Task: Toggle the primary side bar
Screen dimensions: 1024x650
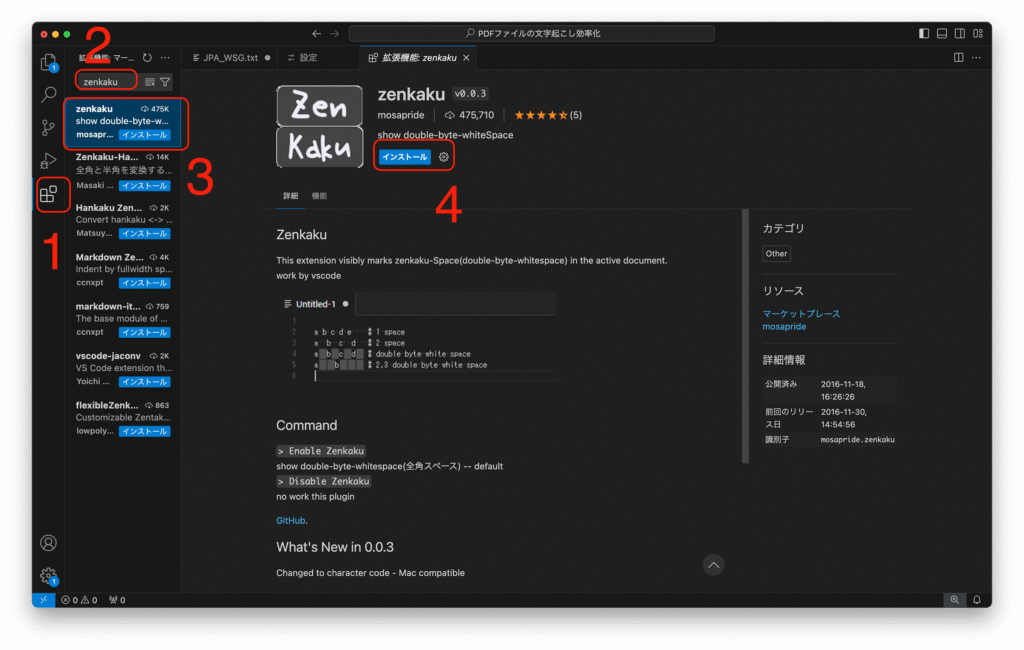Action: [924, 33]
